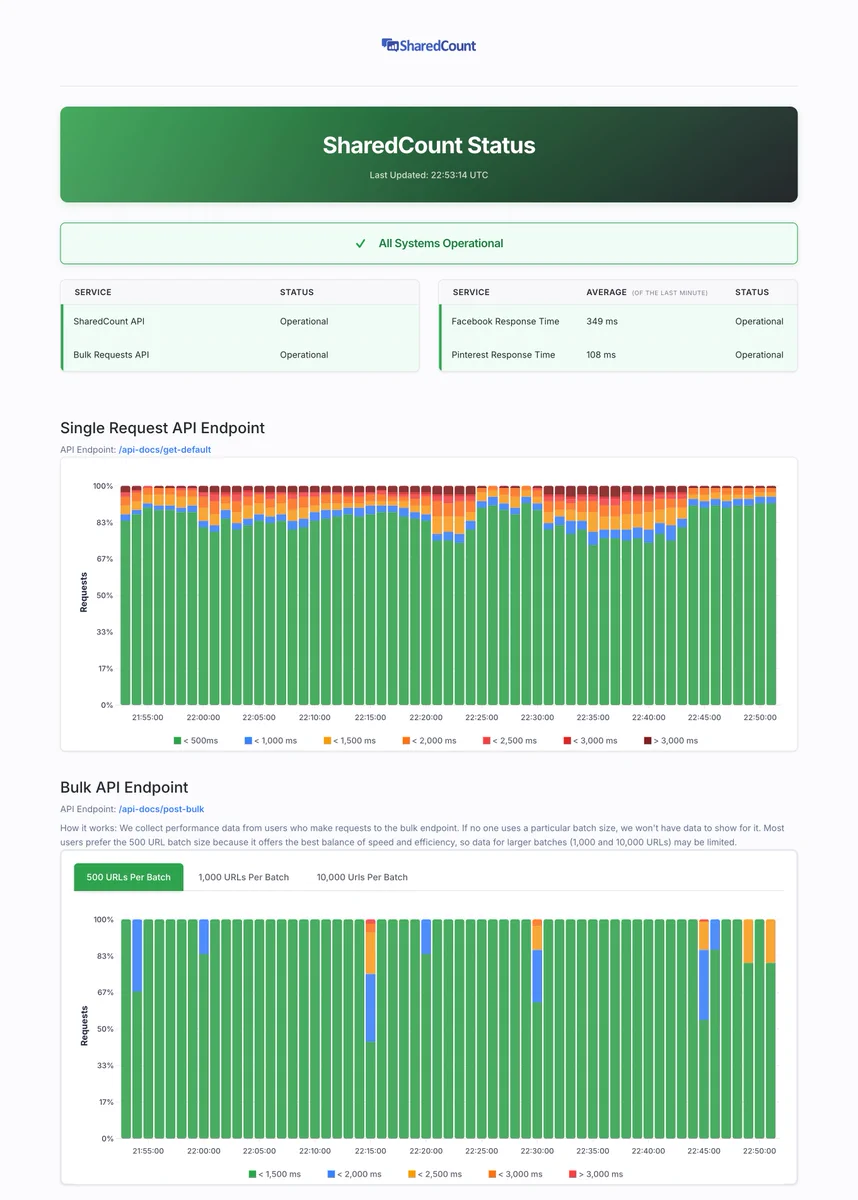This screenshot has width=858, height=1200.
Task: Toggle the < 1,500 ms legend swatch in bulk chart
Action: (x=251, y=1174)
